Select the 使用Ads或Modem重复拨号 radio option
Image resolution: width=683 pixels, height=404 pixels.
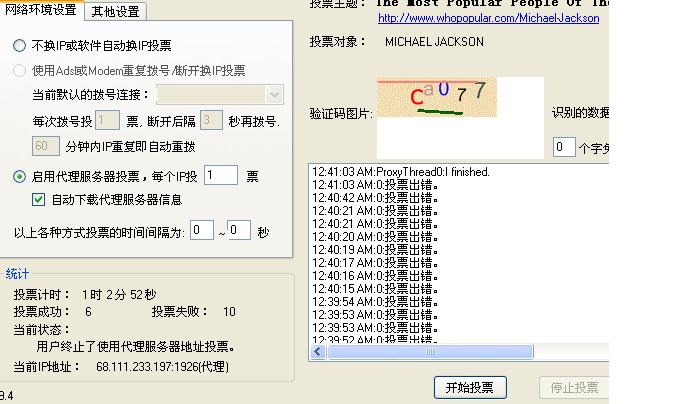(x=20, y=71)
